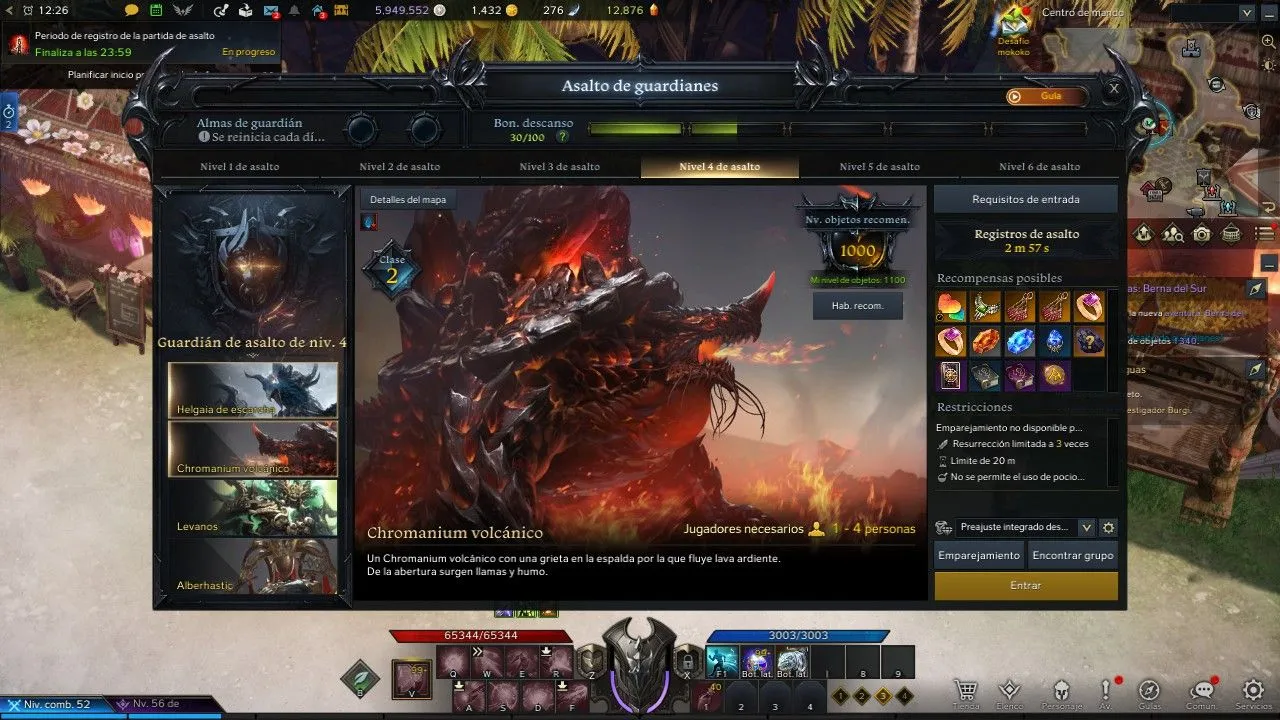This screenshot has width=1280, height=720.
Task: Select Chromanium volcánico guardian
Action: [x=253, y=449]
